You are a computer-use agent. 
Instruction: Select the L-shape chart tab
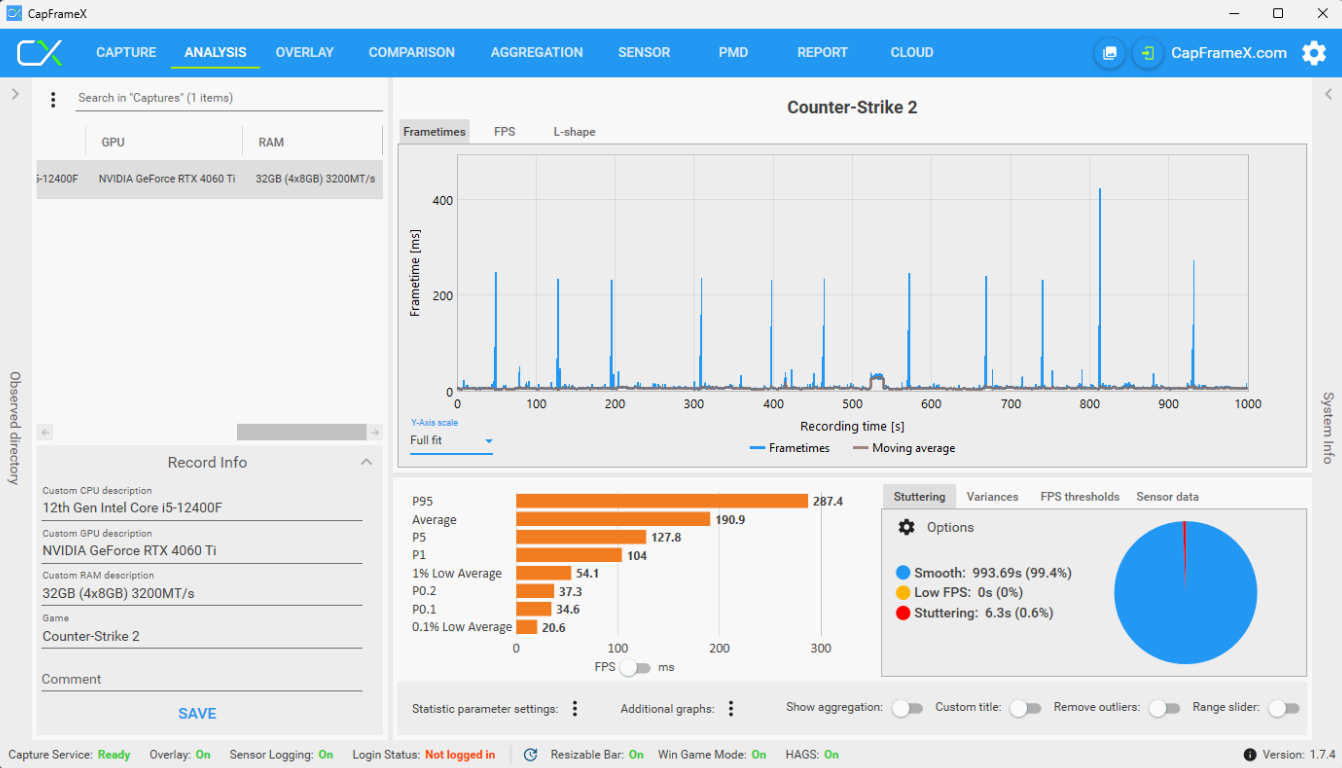574,132
